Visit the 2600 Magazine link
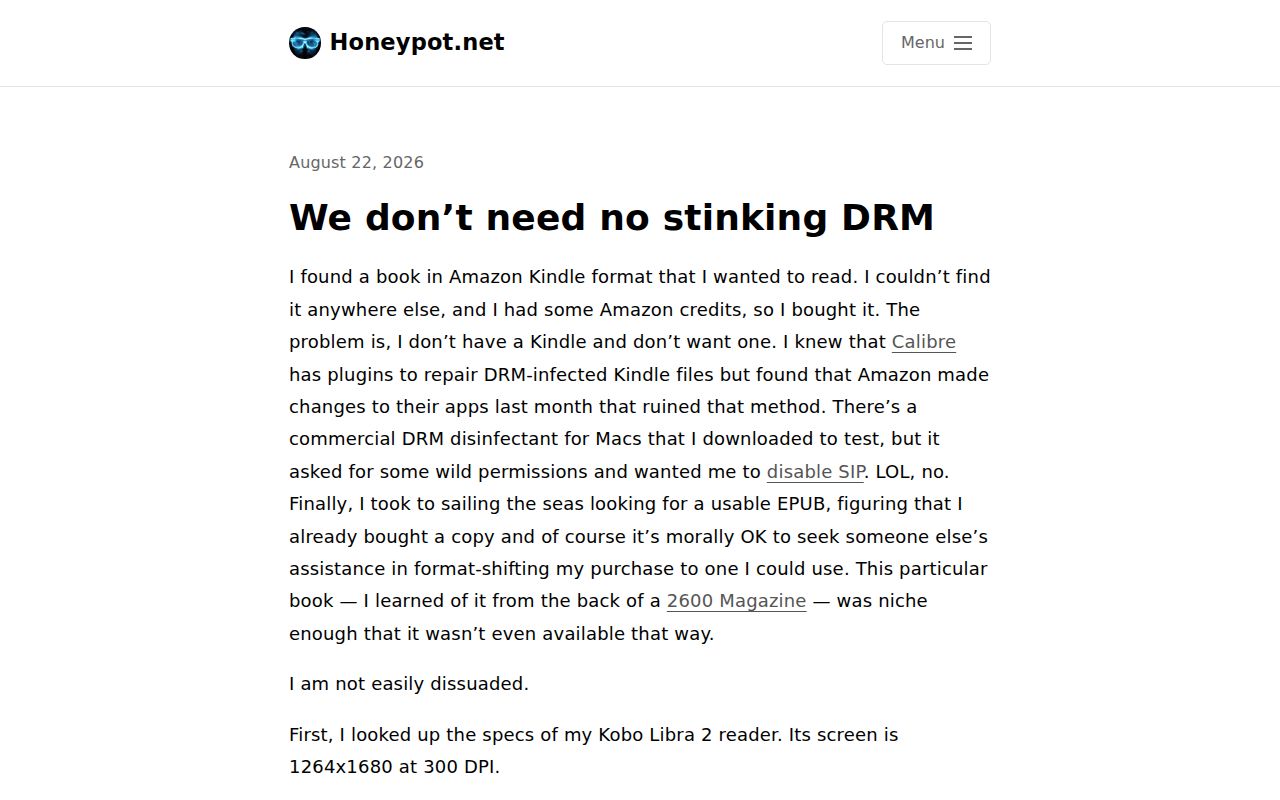 (x=736, y=601)
